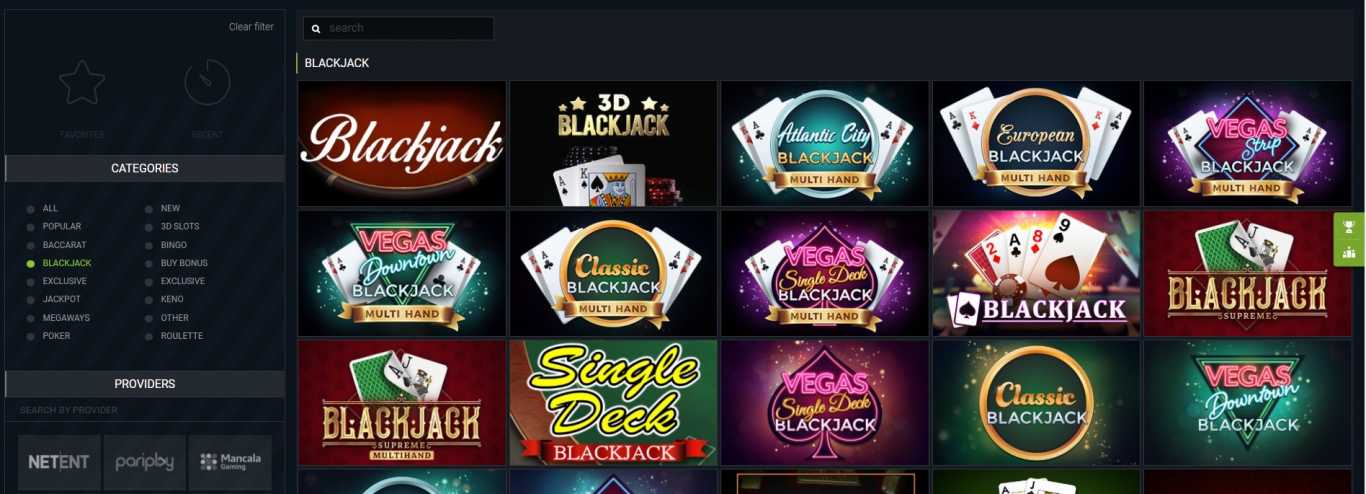Select the Roulette category radio
This screenshot has width=1366, height=494.
click(149, 336)
